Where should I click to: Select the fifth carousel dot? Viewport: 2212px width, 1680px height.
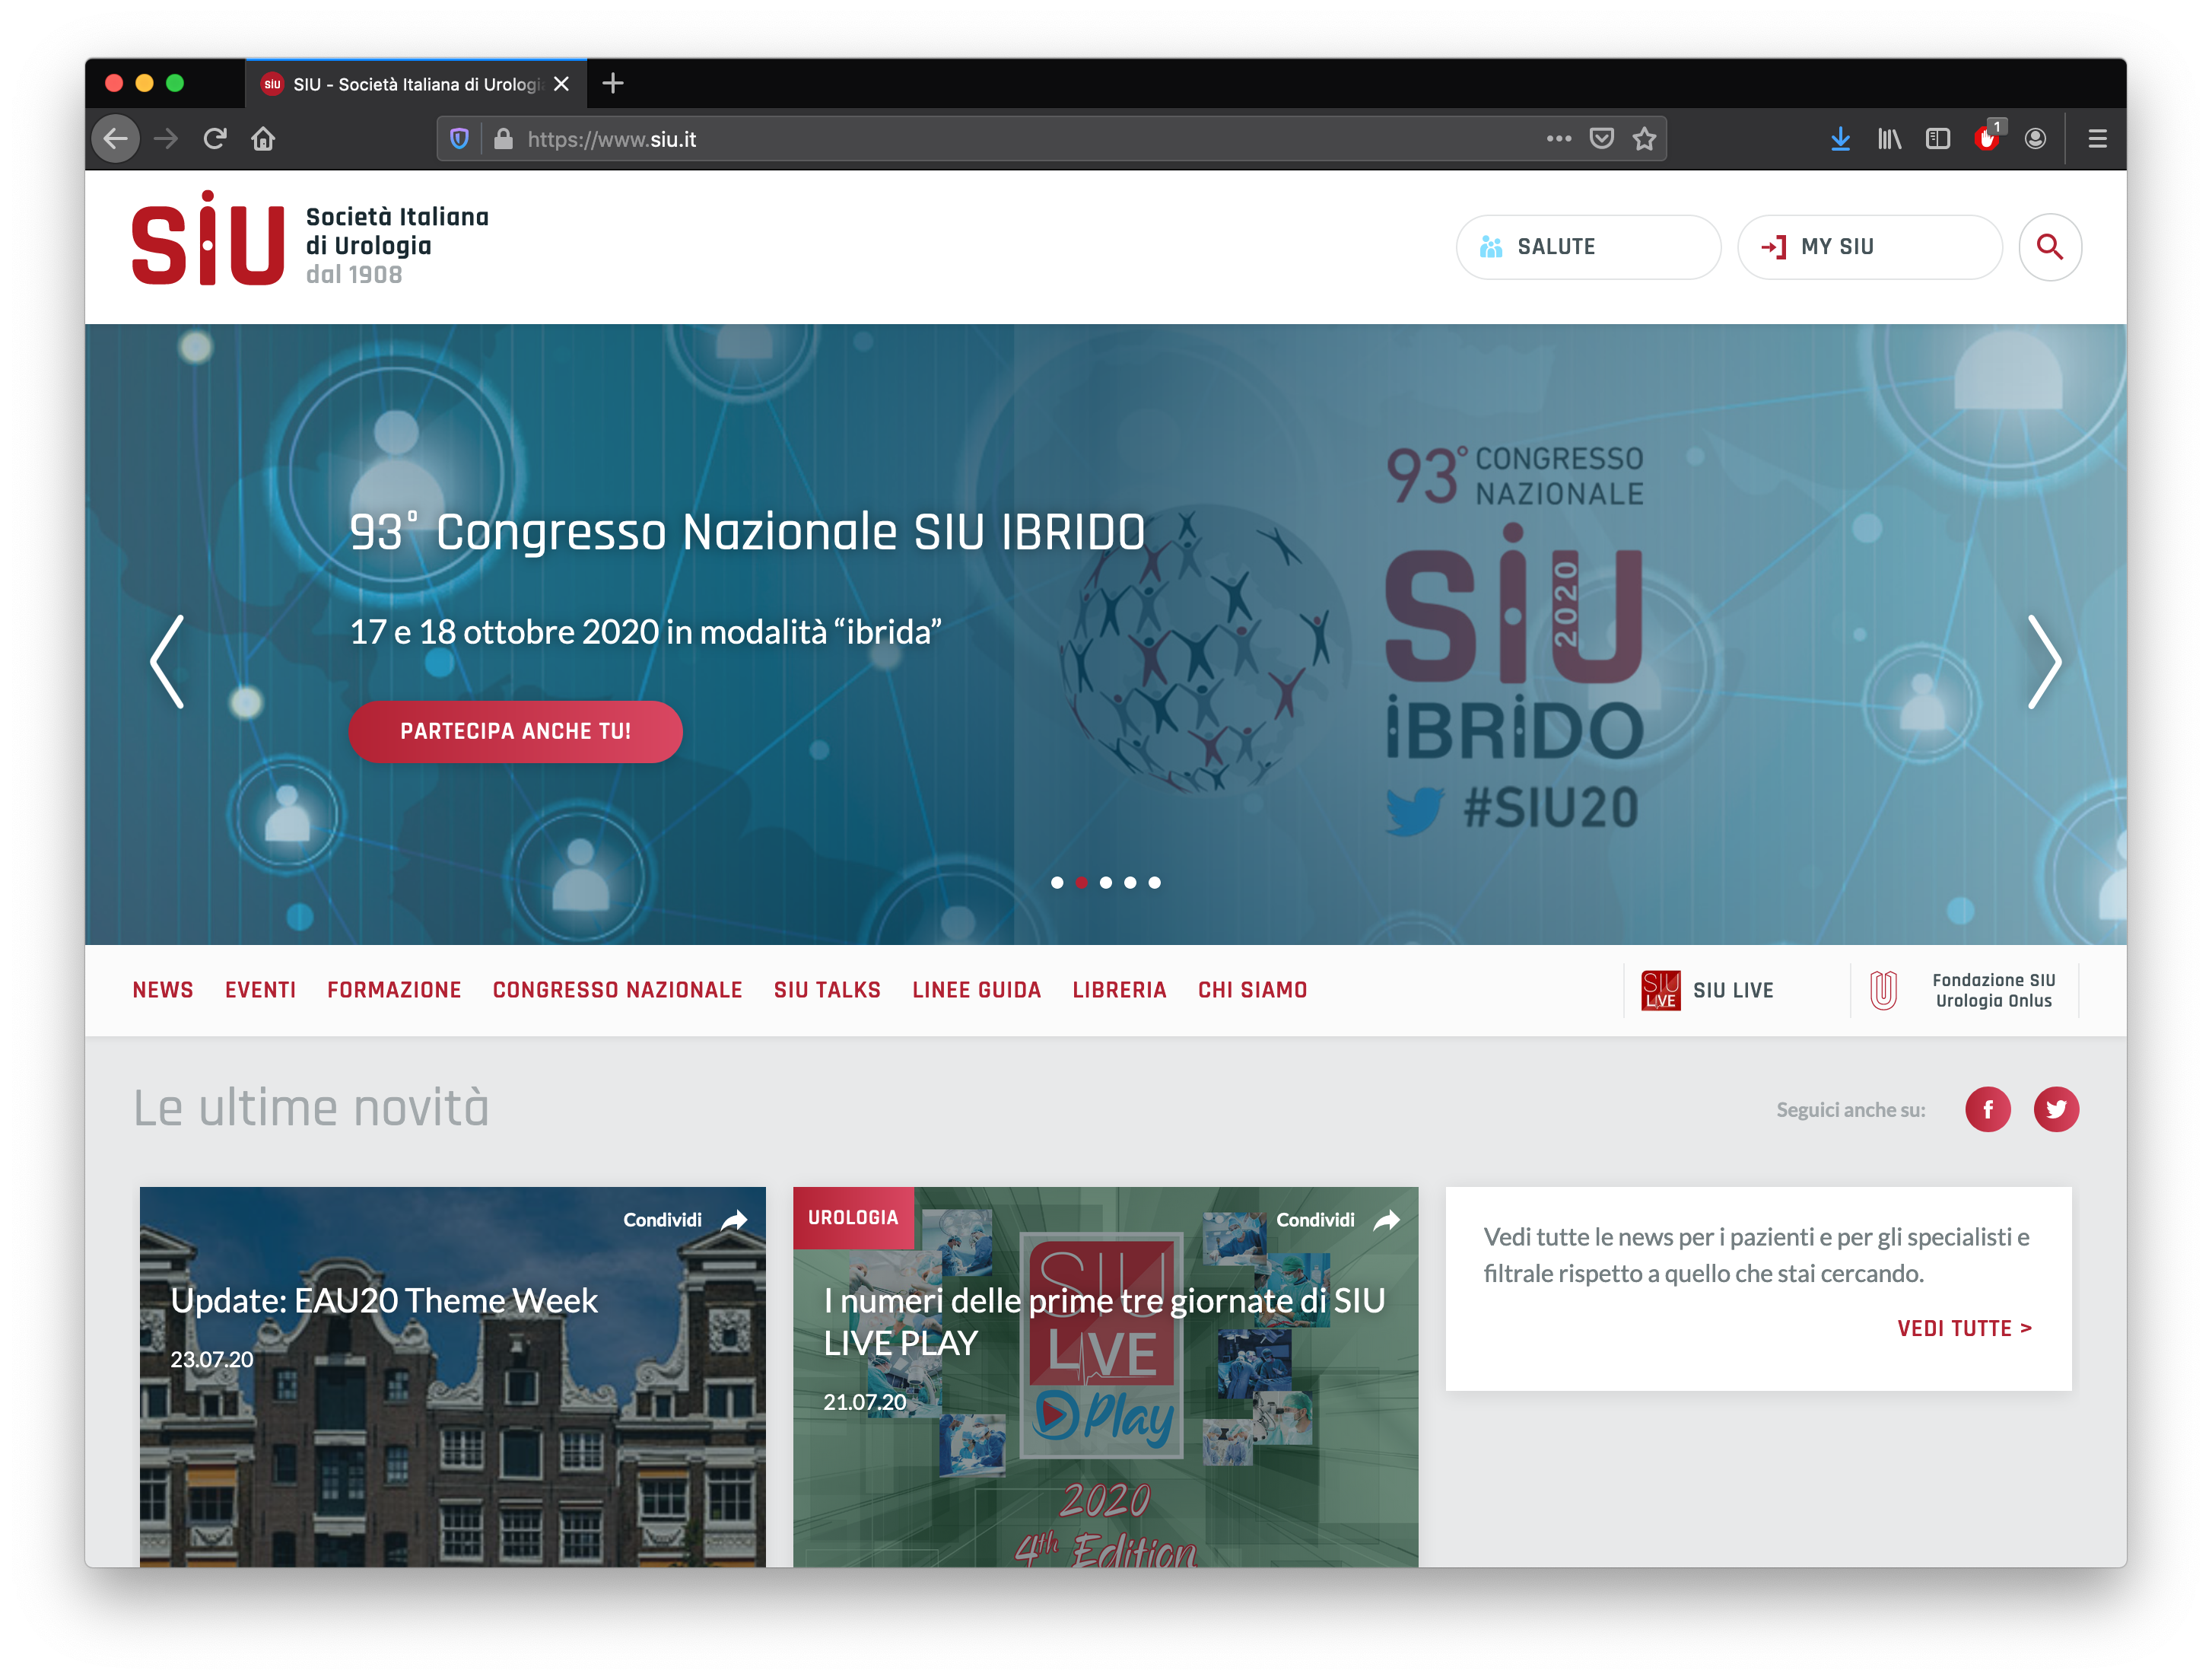coord(1155,883)
